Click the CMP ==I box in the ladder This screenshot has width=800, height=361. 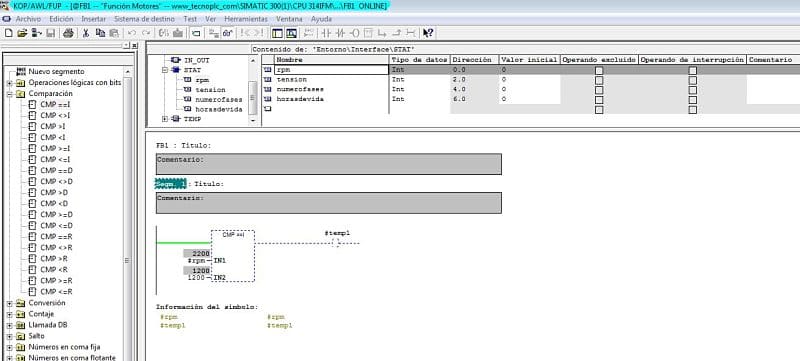click(233, 256)
